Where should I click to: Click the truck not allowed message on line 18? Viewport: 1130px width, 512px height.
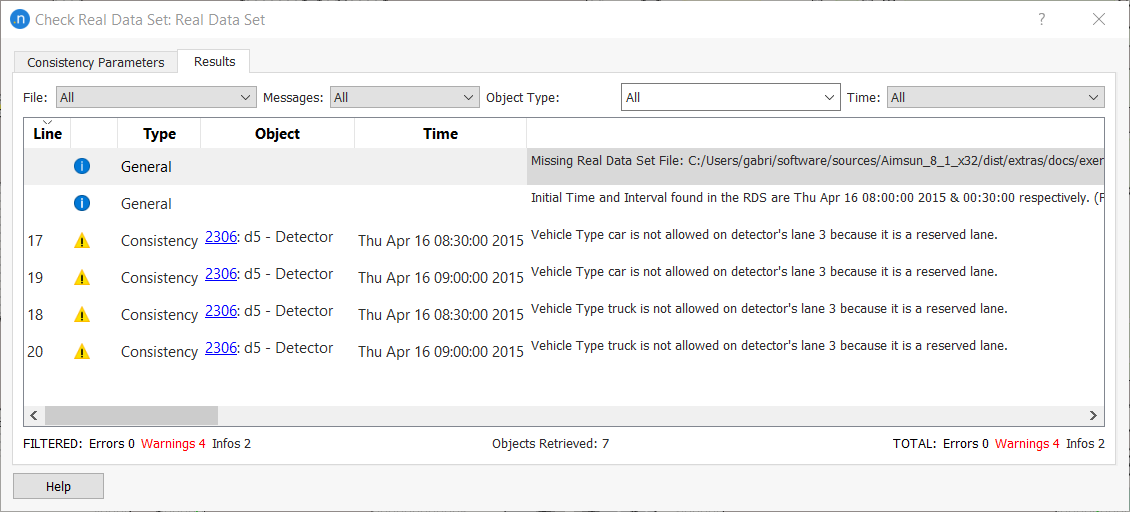coord(768,309)
